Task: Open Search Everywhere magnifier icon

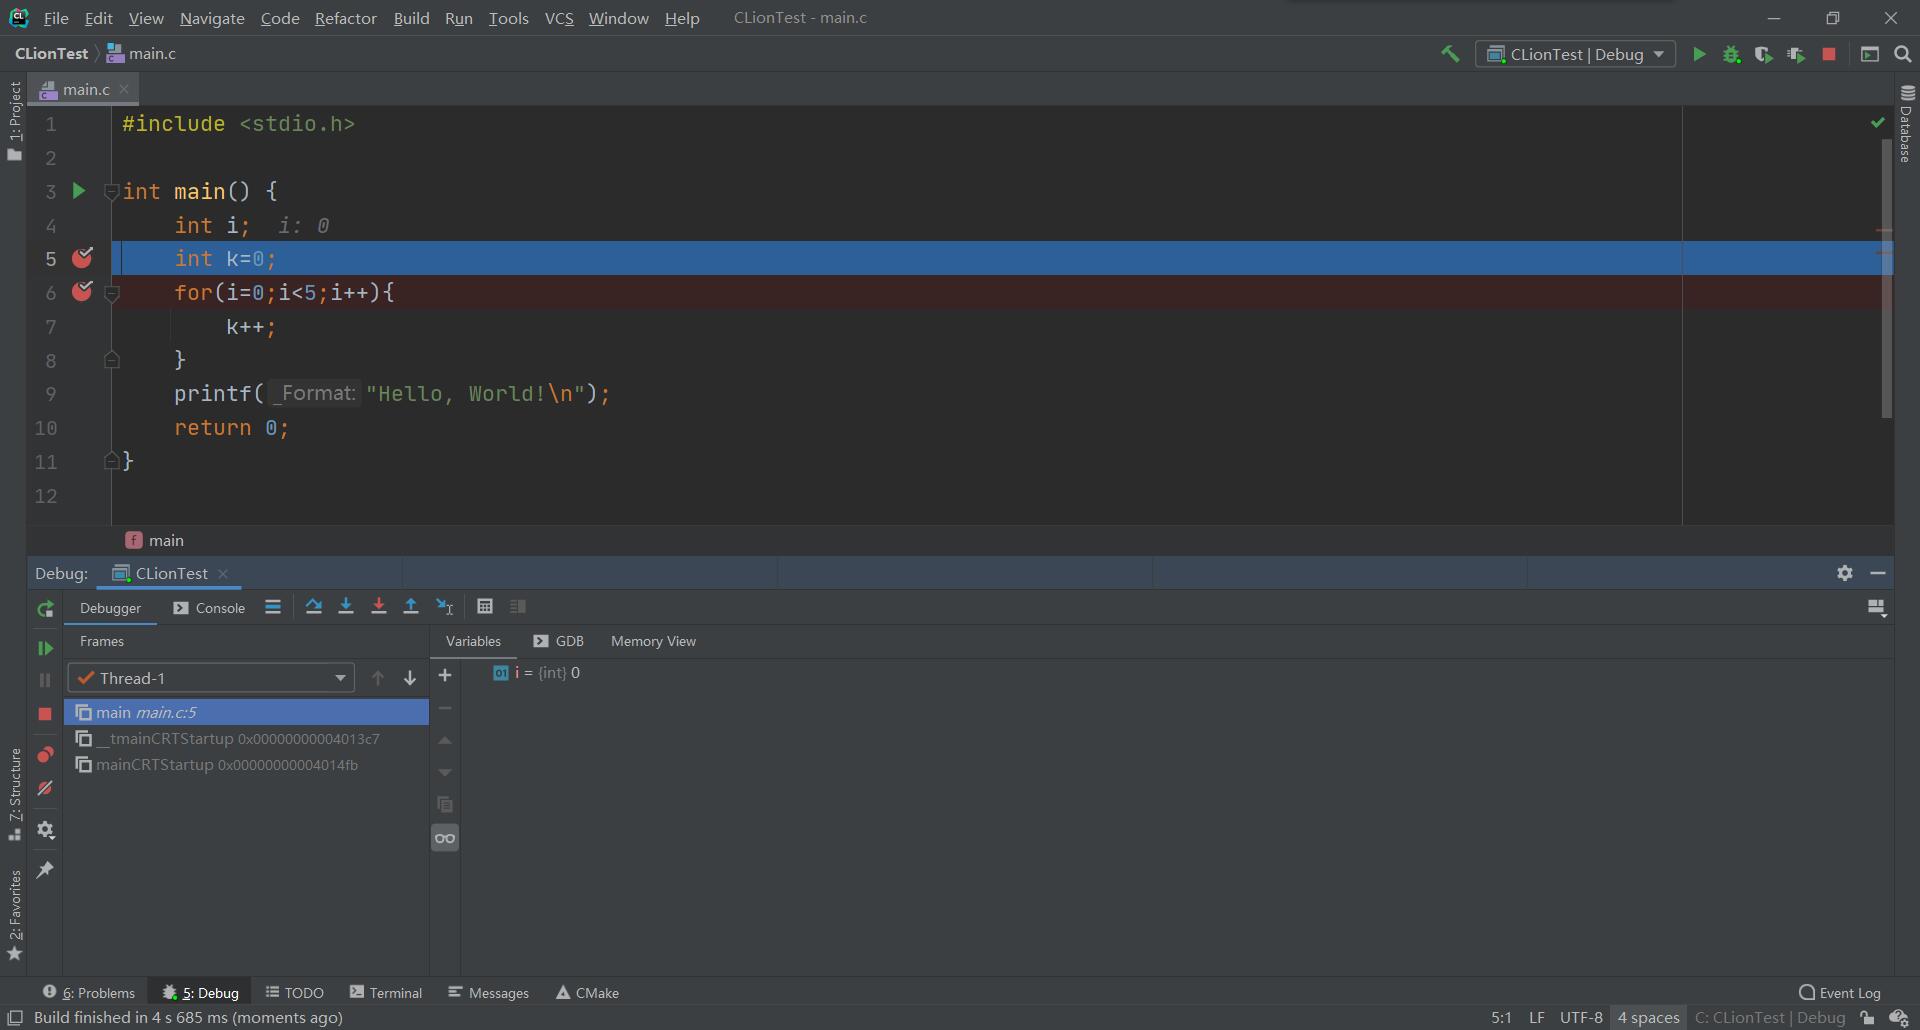Action: (x=1902, y=55)
